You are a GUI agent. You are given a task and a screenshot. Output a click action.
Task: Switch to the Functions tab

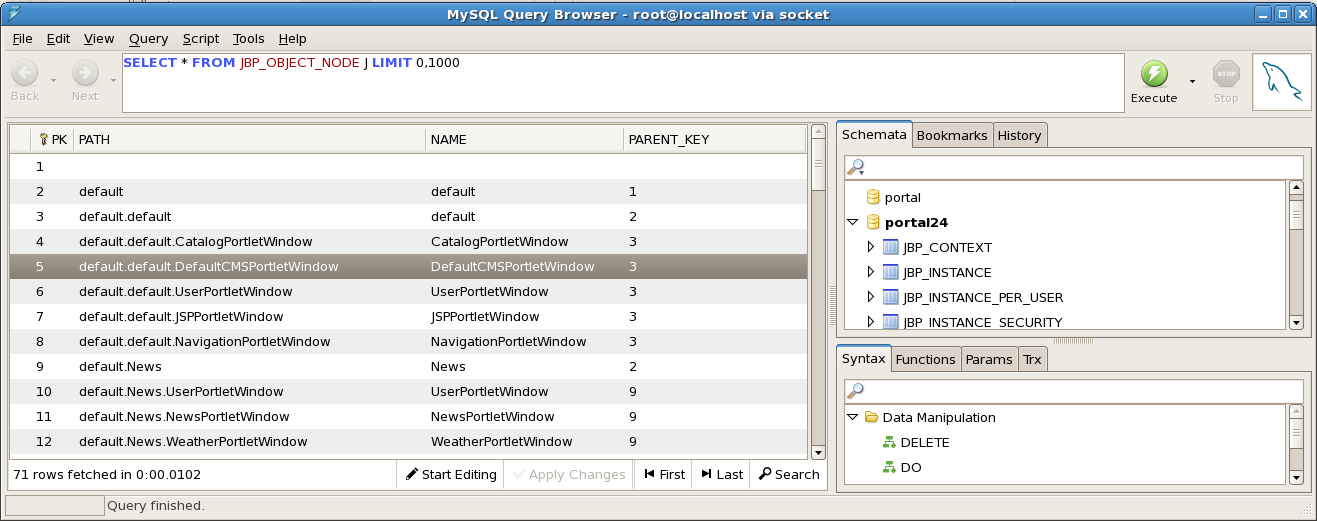pos(925,359)
